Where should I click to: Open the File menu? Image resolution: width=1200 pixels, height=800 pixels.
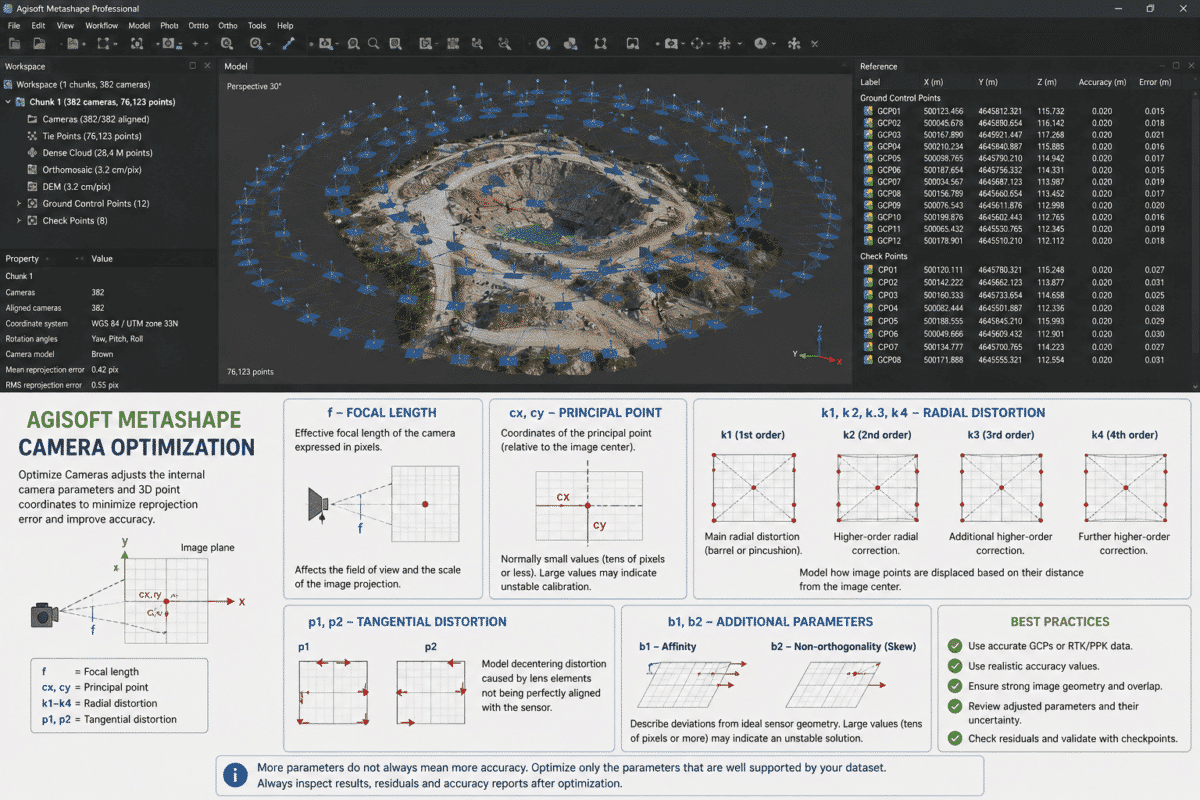[x=14, y=25]
